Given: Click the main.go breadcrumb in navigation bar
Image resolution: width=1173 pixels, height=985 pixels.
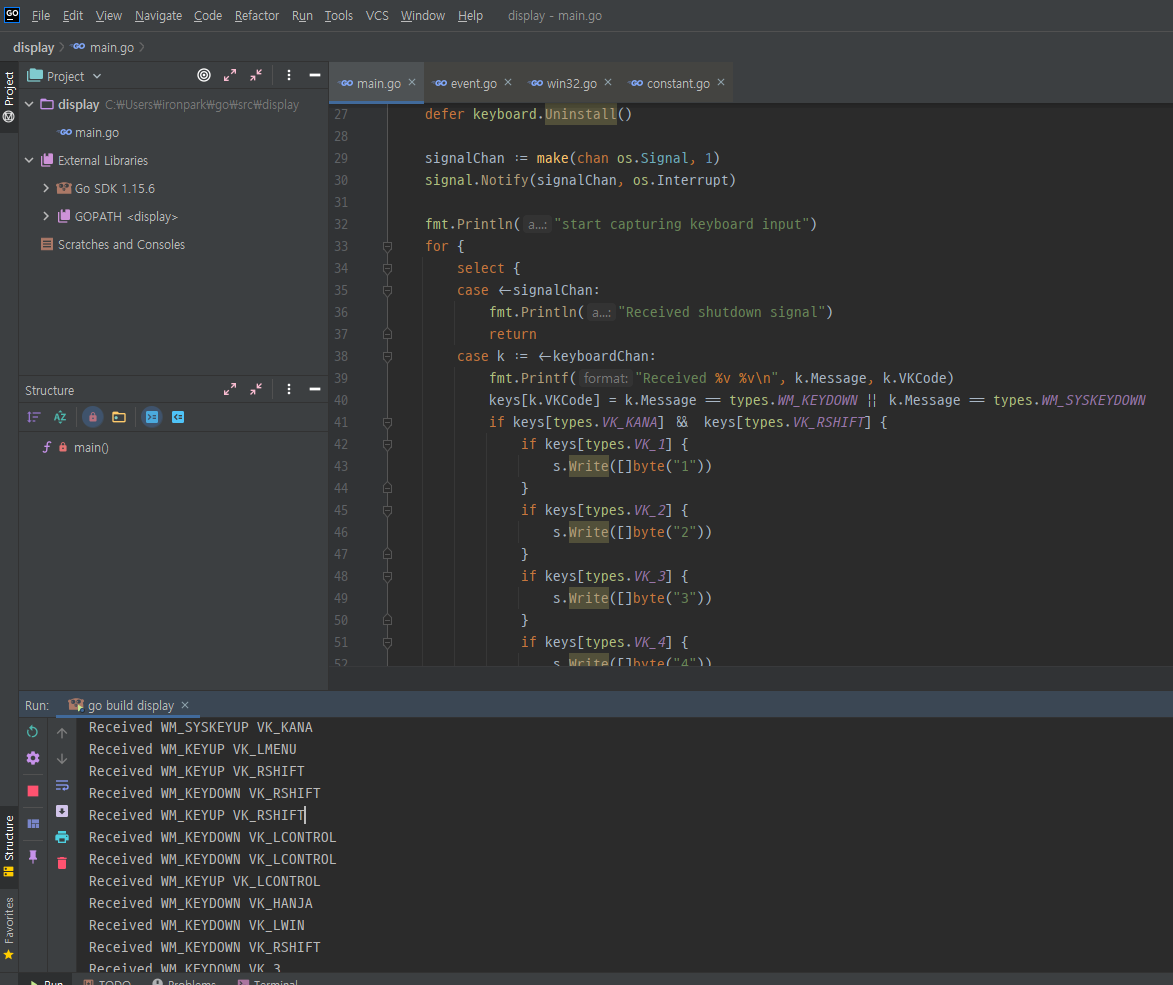Looking at the screenshot, I should point(103,47).
